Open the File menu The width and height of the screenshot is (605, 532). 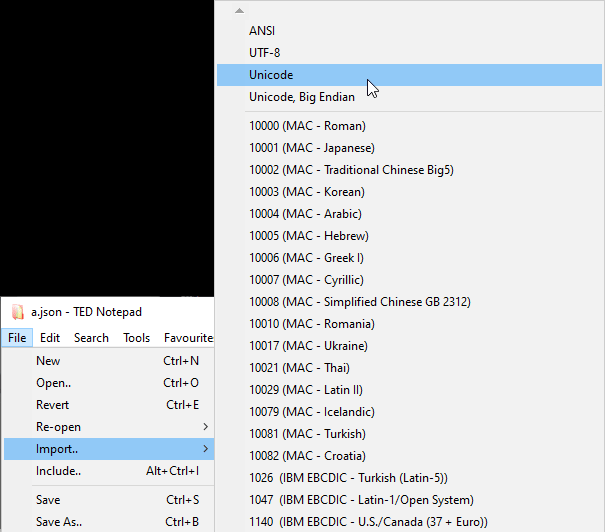(x=17, y=338)
